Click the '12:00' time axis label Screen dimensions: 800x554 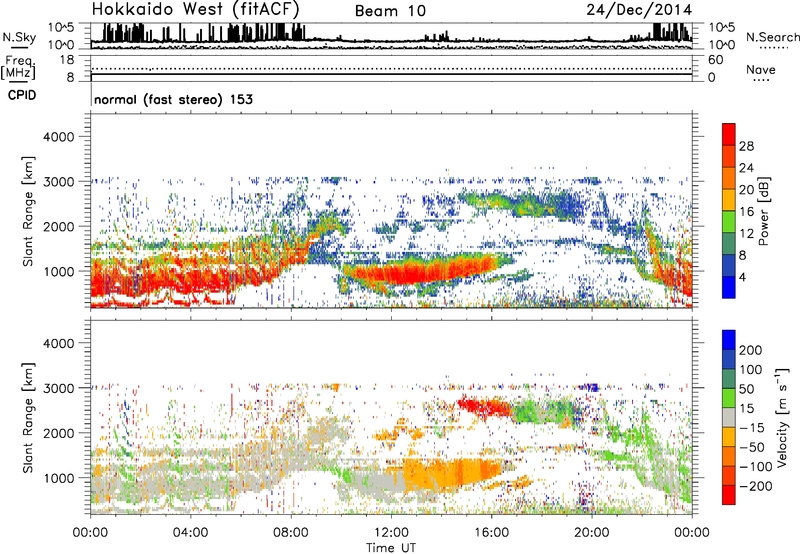coord(391,533)
